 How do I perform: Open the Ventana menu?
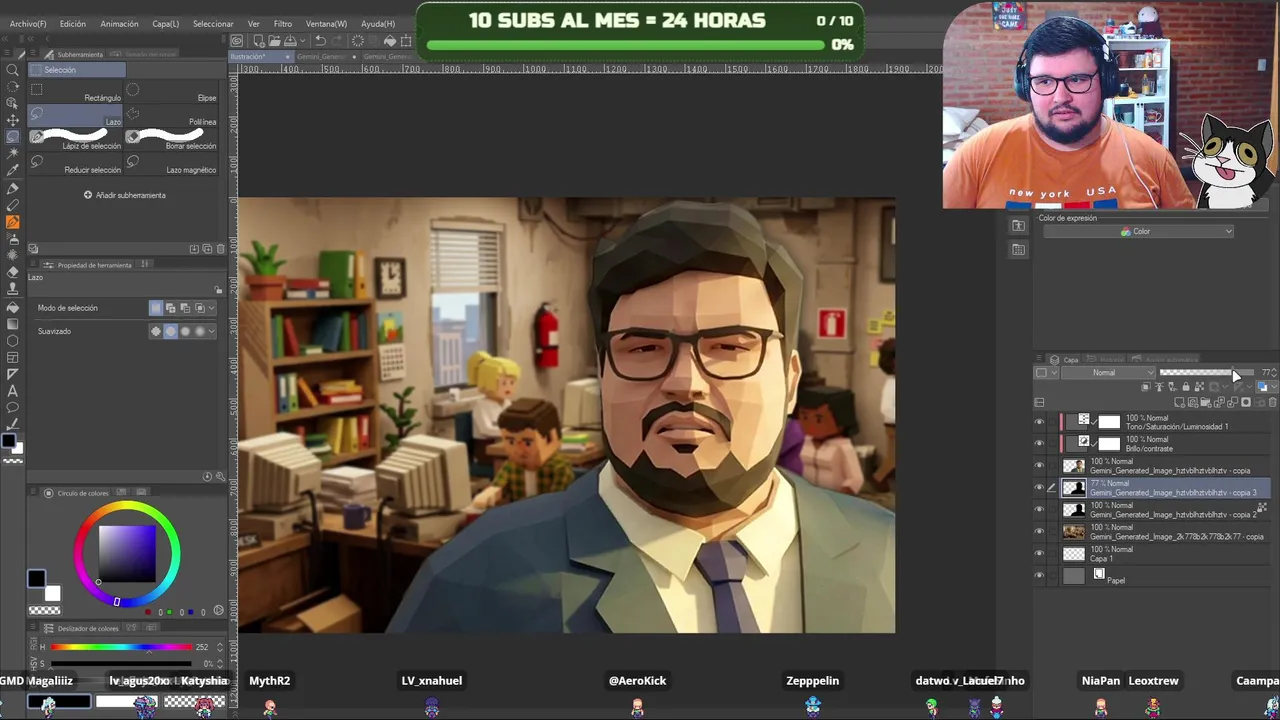tap(326, 24)
